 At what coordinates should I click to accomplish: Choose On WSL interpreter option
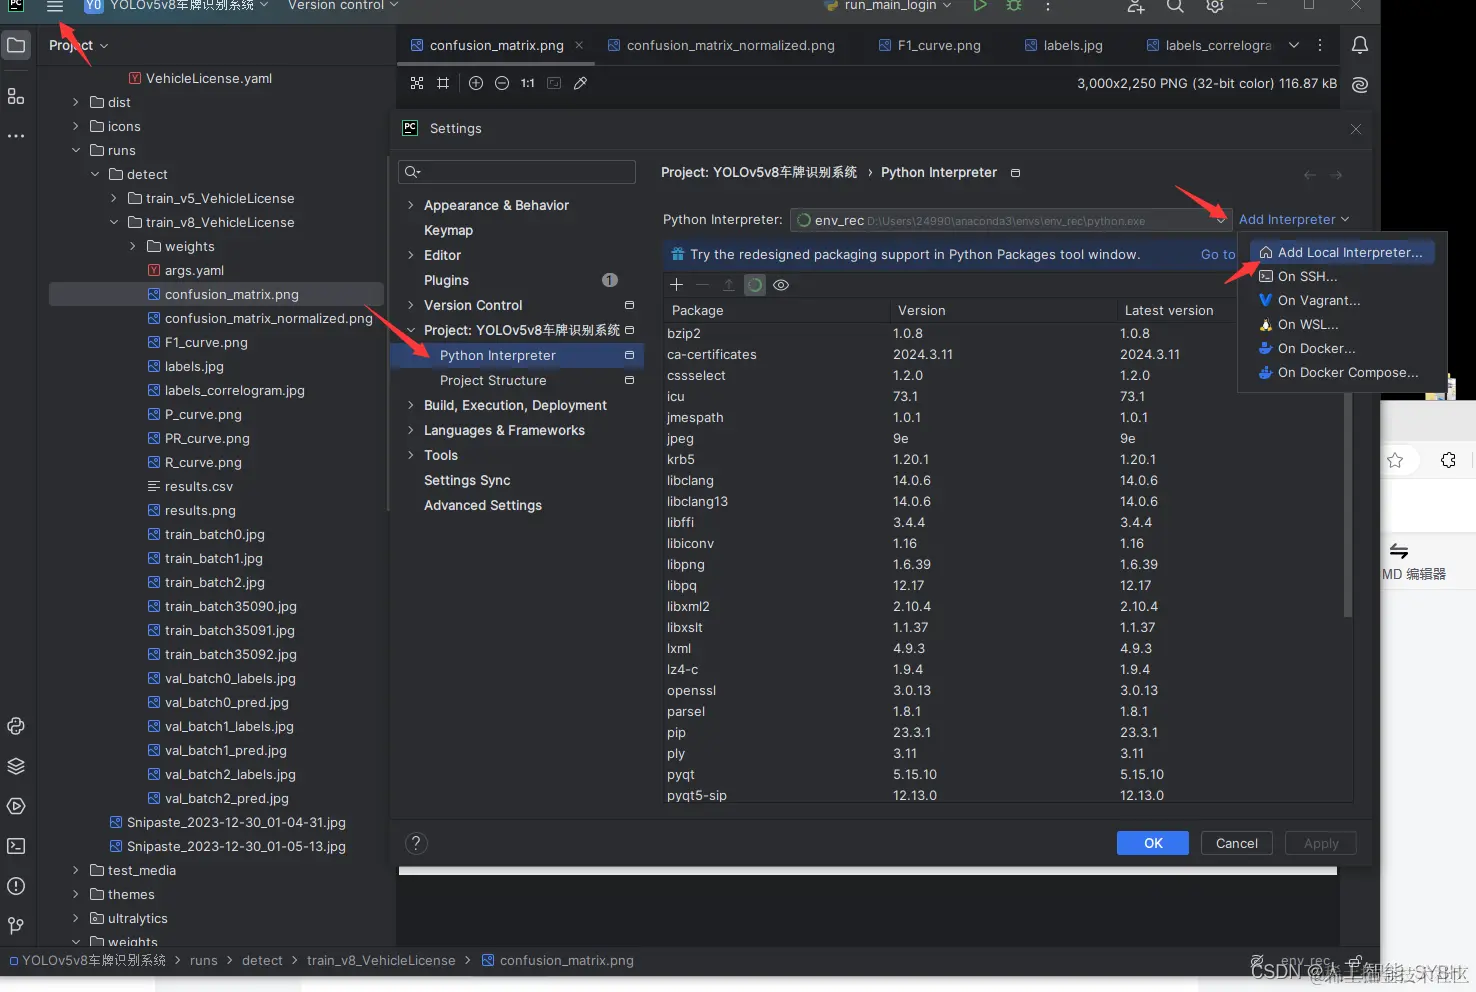[1342, 324]
